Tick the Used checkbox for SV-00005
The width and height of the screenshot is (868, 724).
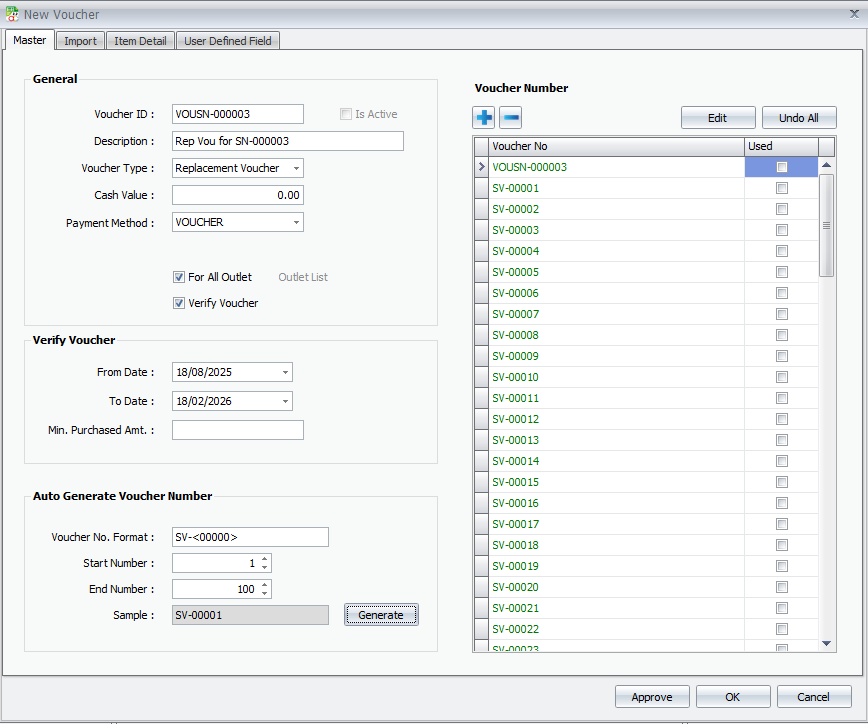(x=781, y=272)
